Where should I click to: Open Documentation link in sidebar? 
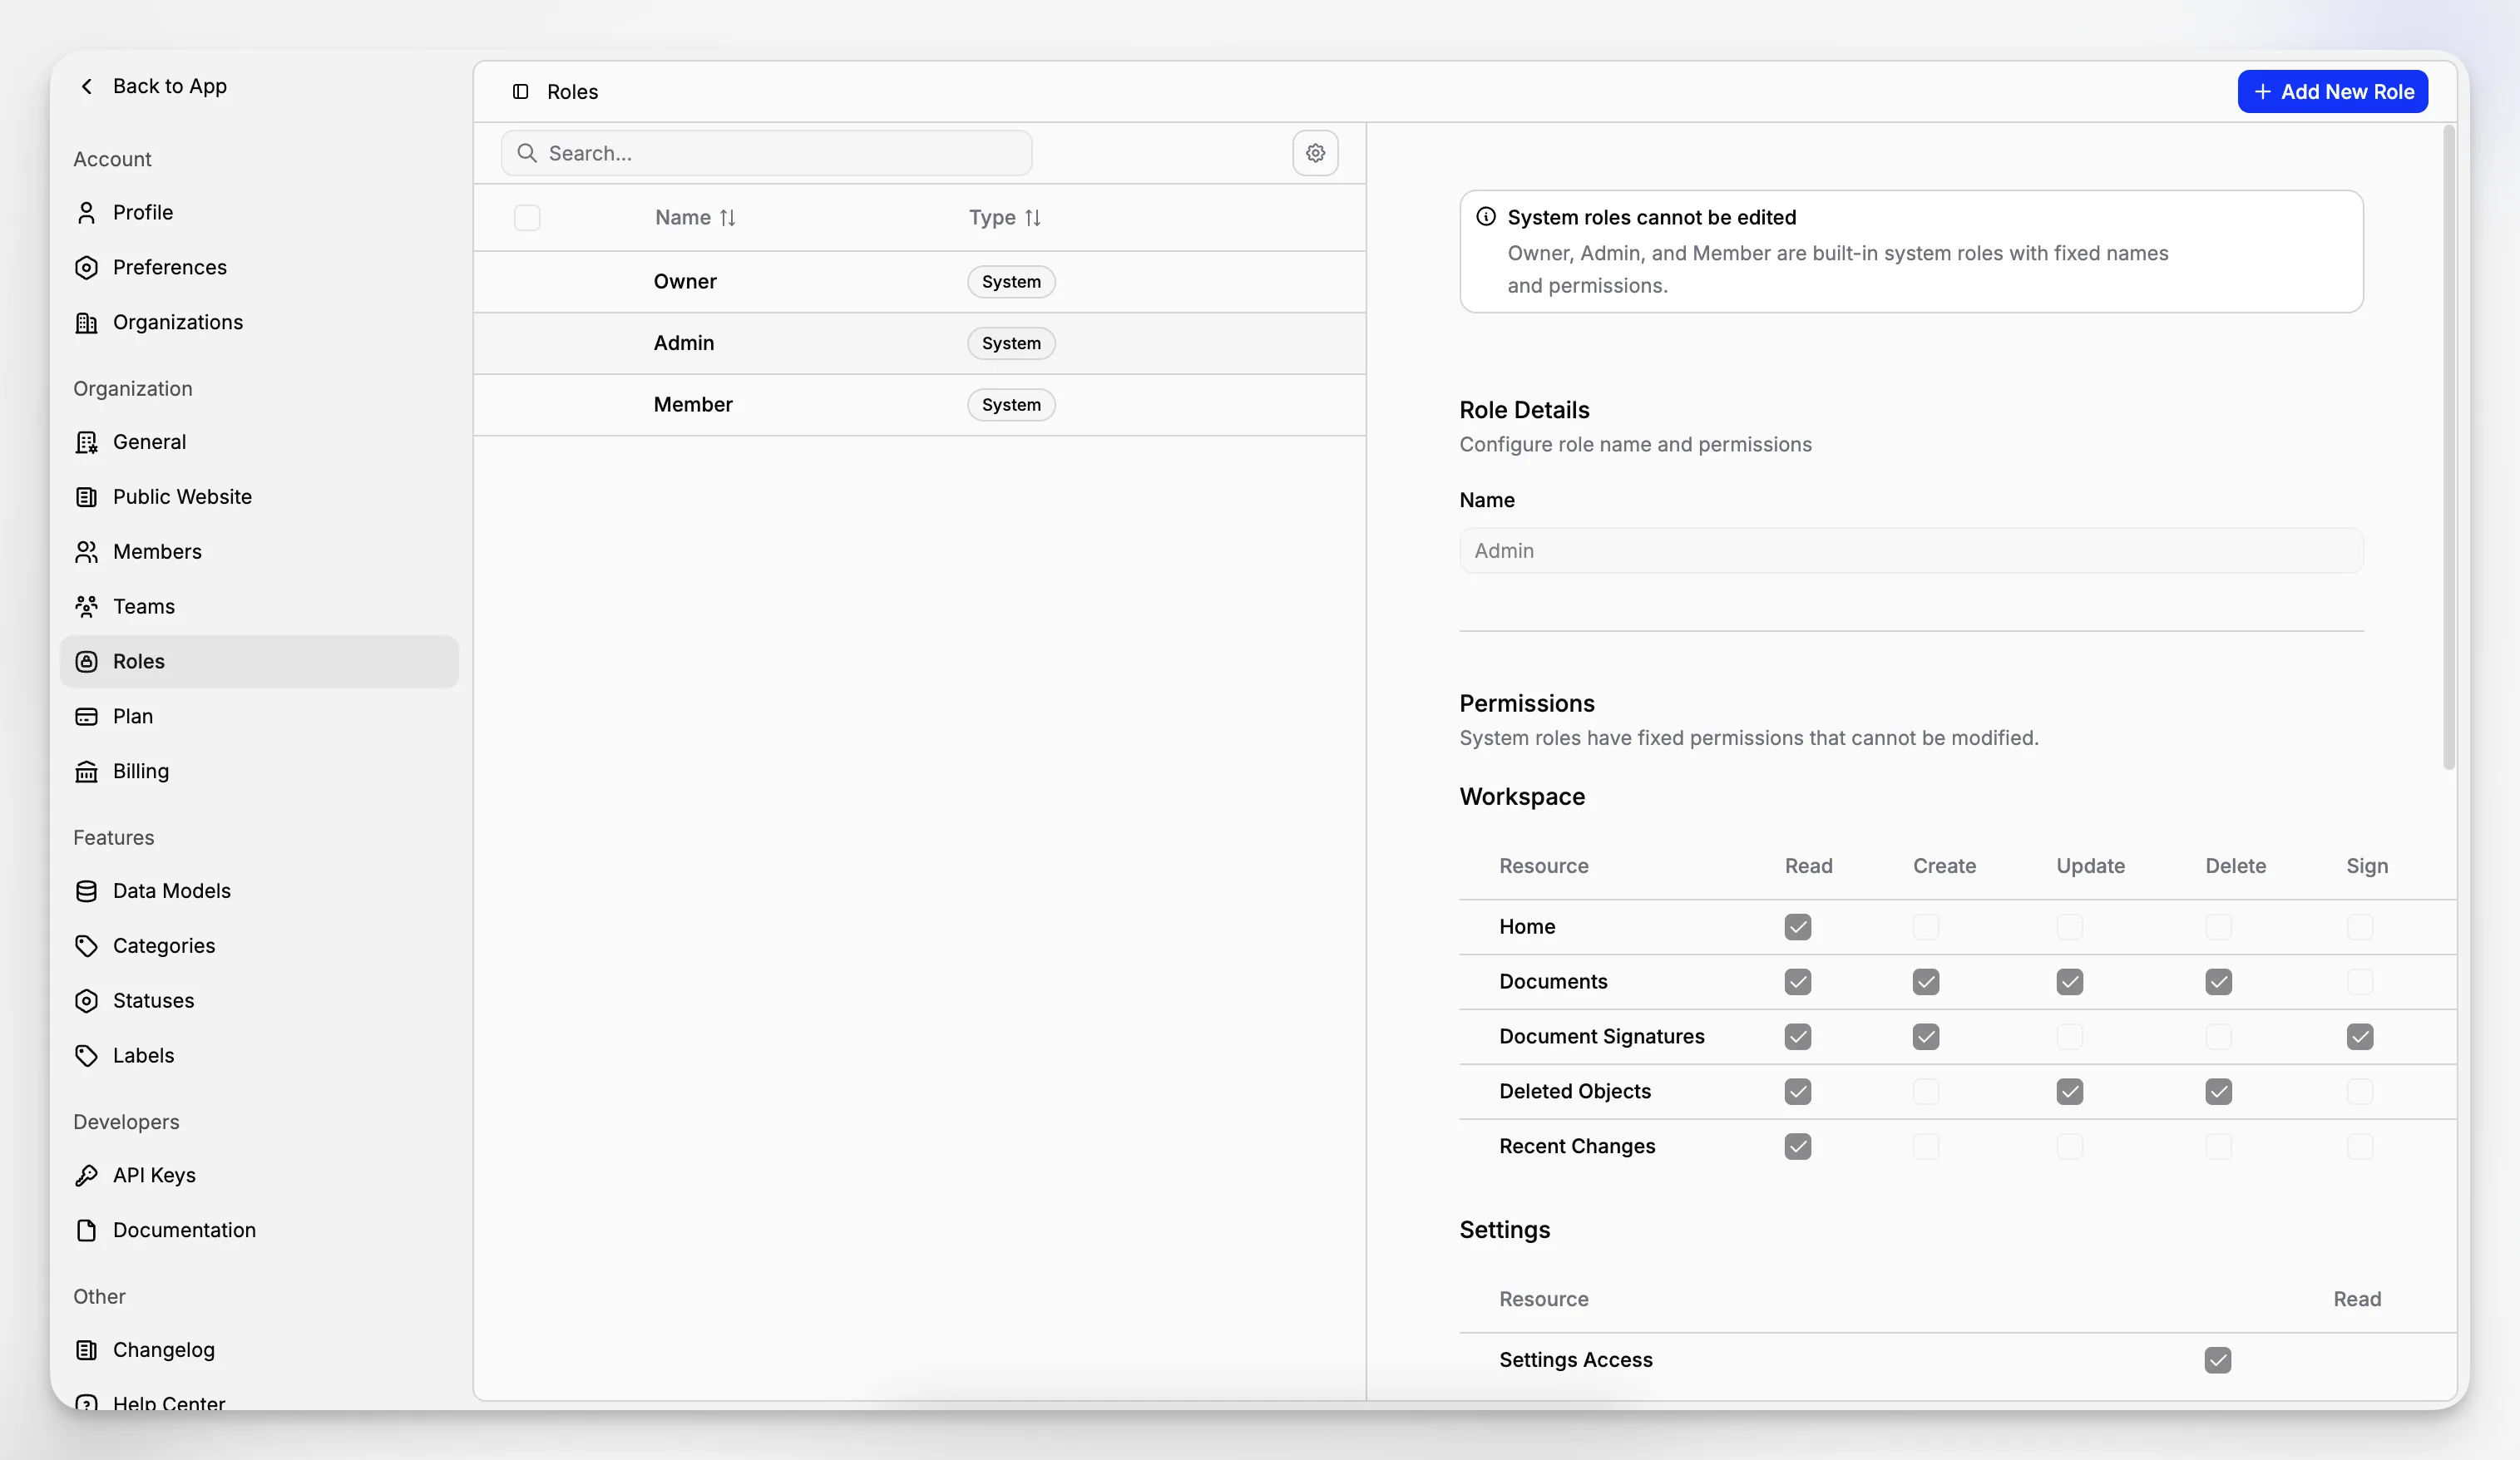click(x=259, y=1231)
